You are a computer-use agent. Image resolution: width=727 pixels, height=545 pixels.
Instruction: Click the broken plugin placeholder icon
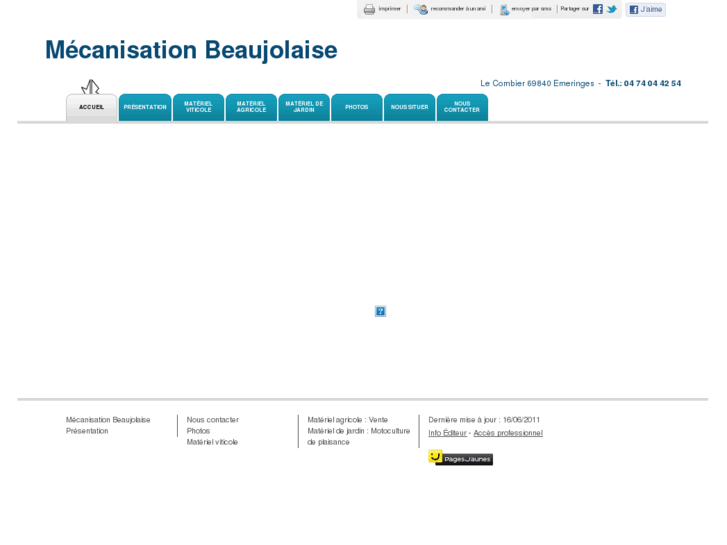380,311
